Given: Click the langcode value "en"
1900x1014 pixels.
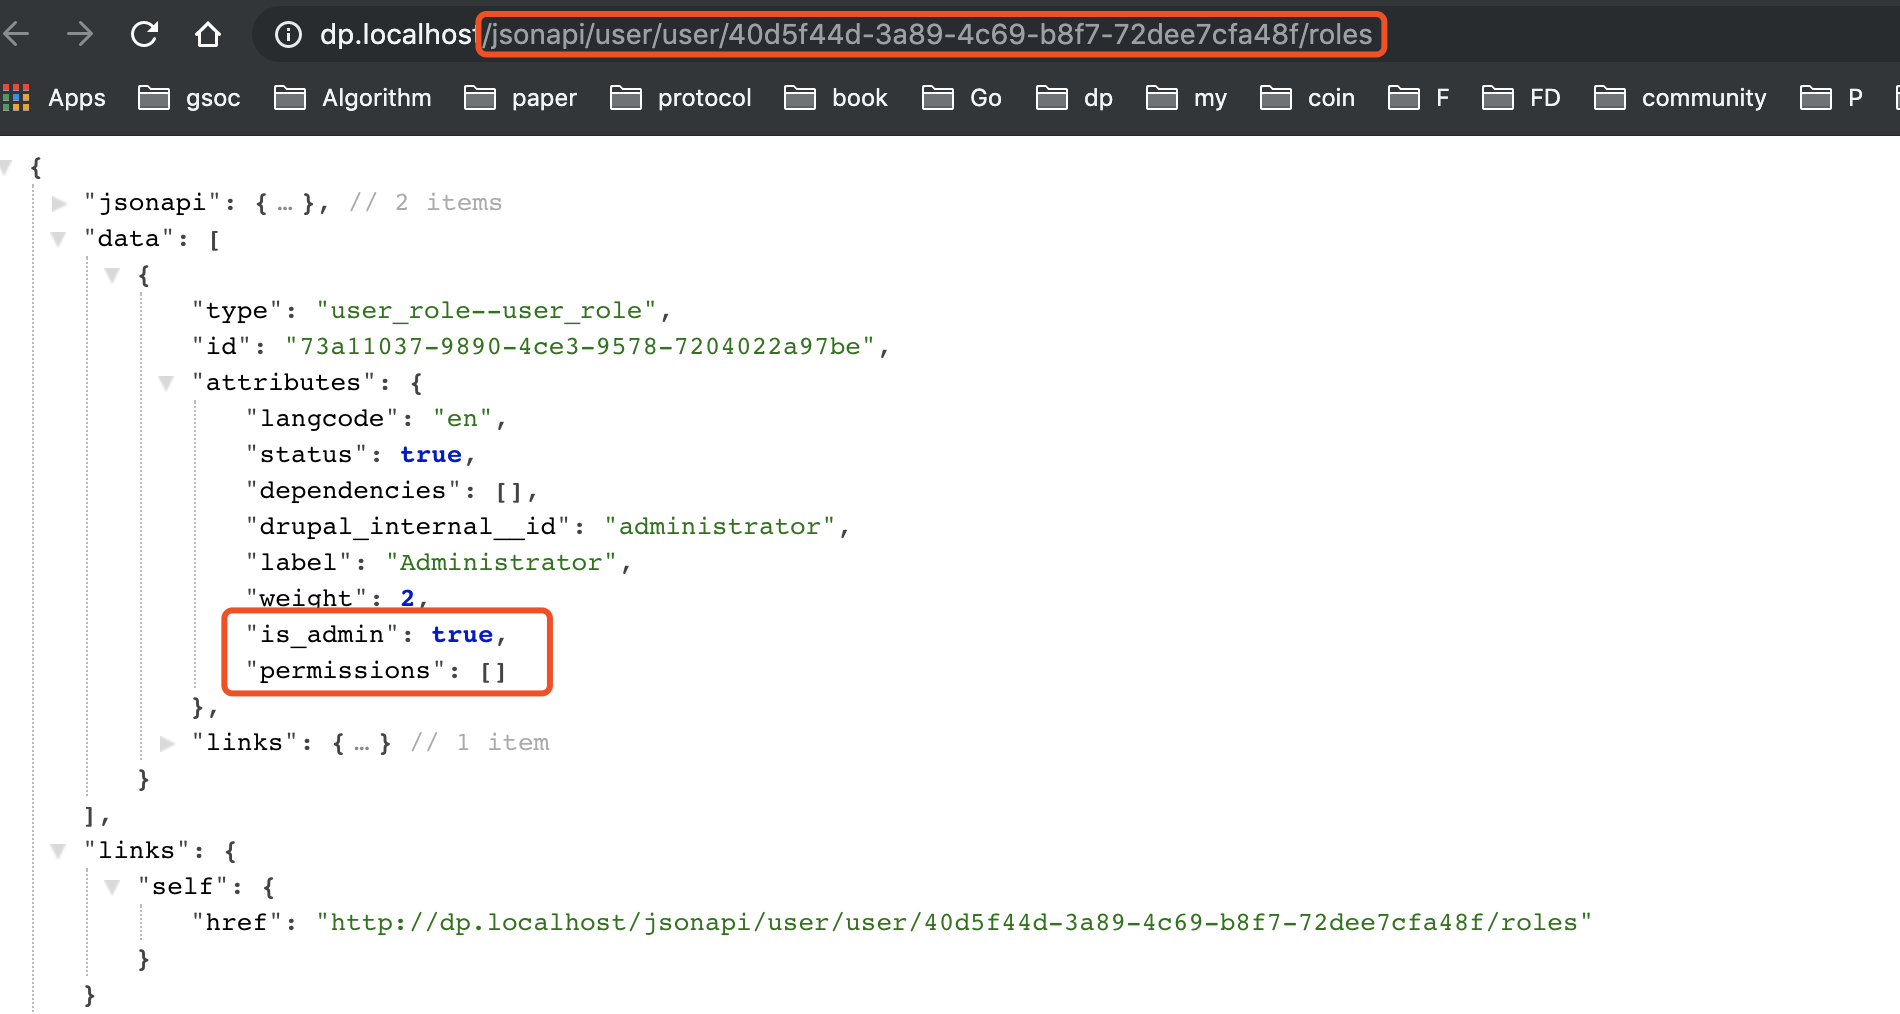Looking at the screenshot, I should (x=463, y=419).
